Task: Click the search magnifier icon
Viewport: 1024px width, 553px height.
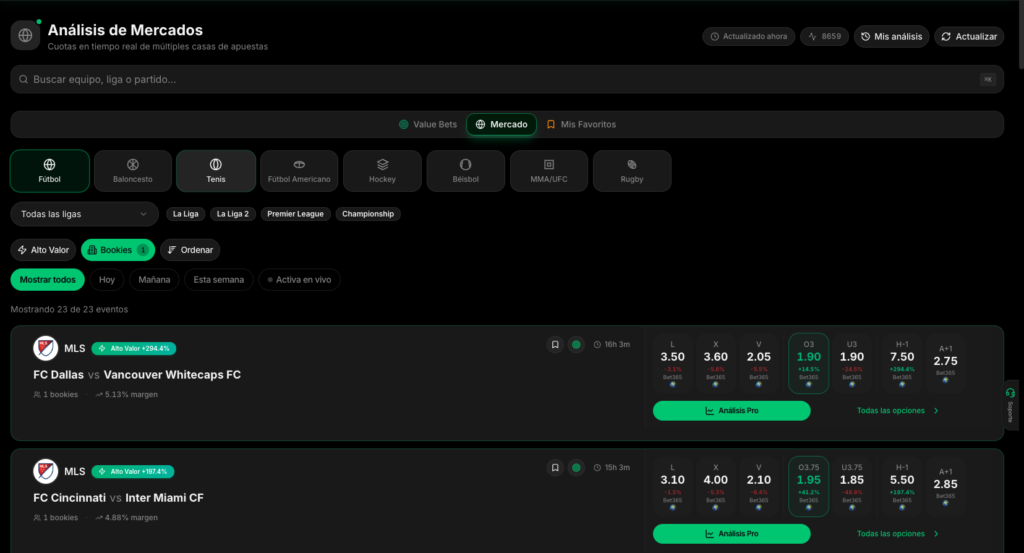Action: (24, 80)
